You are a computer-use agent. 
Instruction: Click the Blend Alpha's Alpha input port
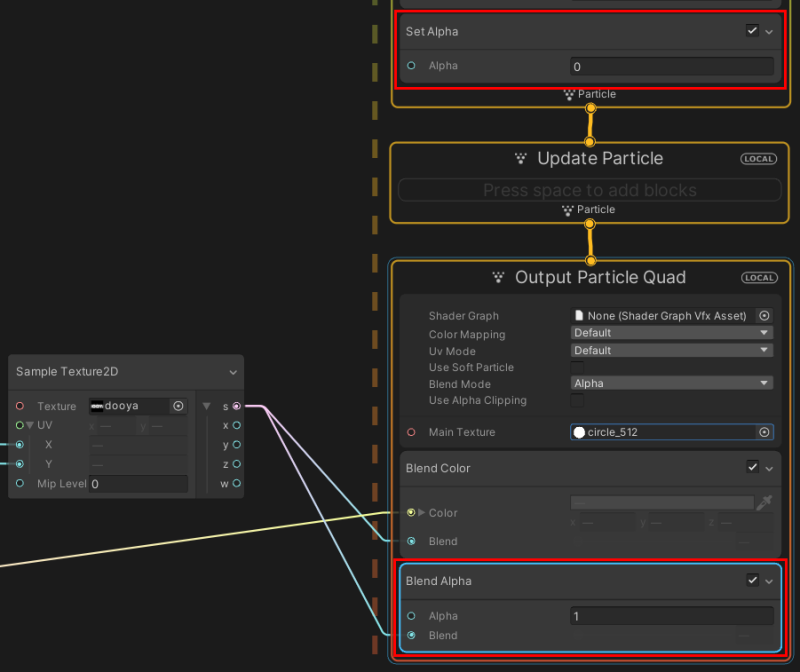[x=411, y=616]
